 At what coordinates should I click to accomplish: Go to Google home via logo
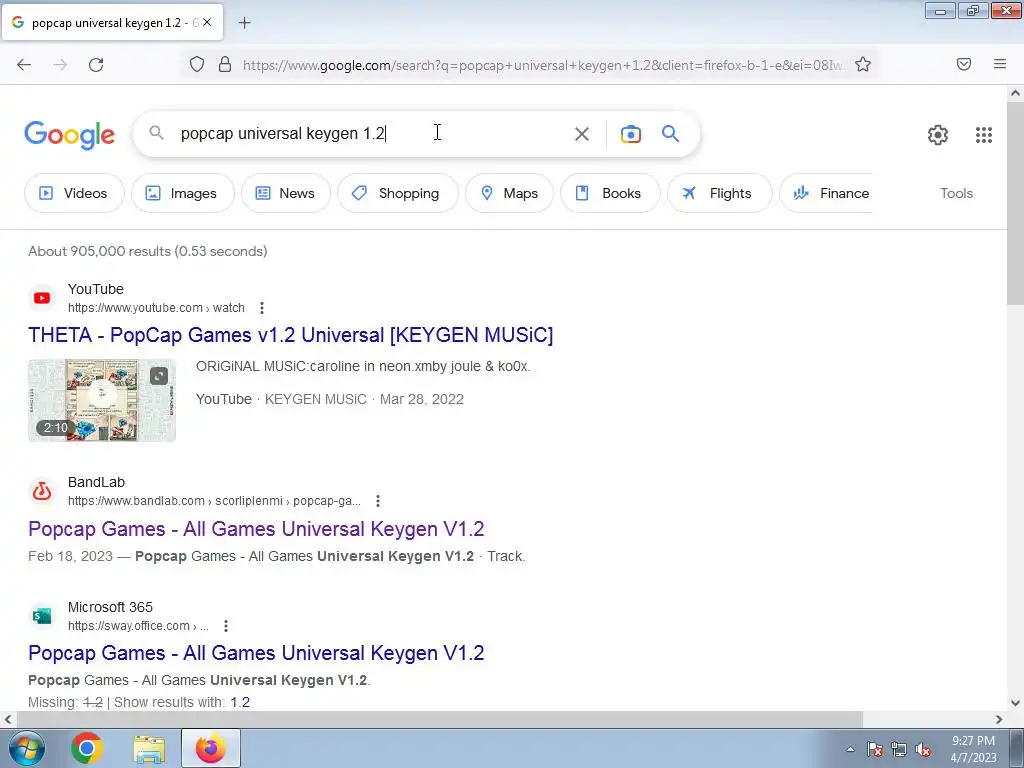(x=69, y=135)
